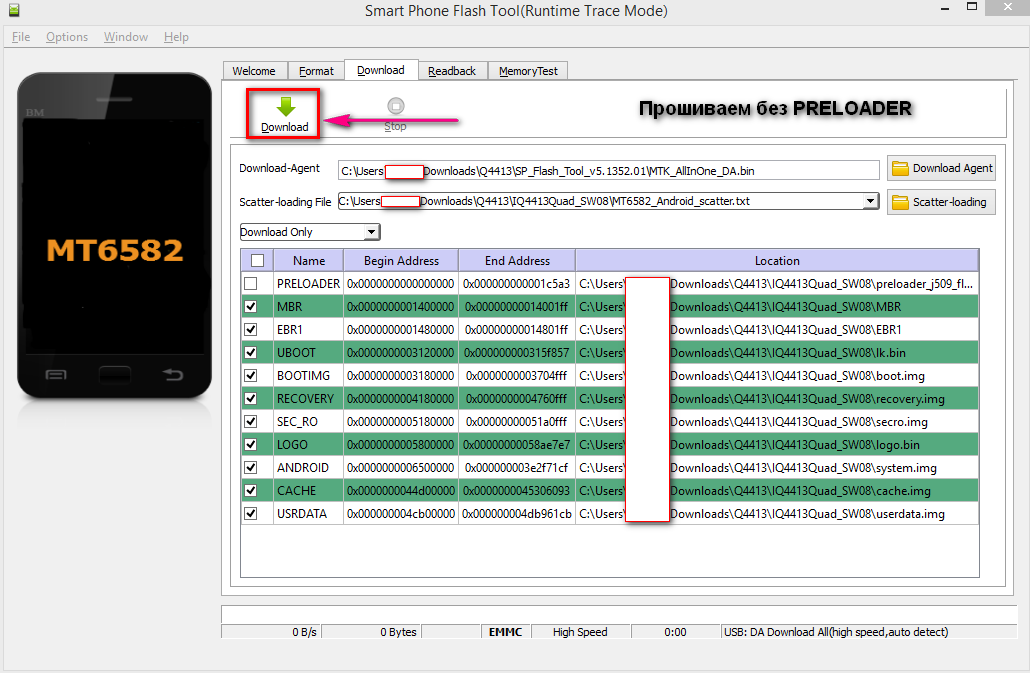Select the ANDROID name cell
The width and height of the screenshot is (1030, 673).
(x=309, y=467)
